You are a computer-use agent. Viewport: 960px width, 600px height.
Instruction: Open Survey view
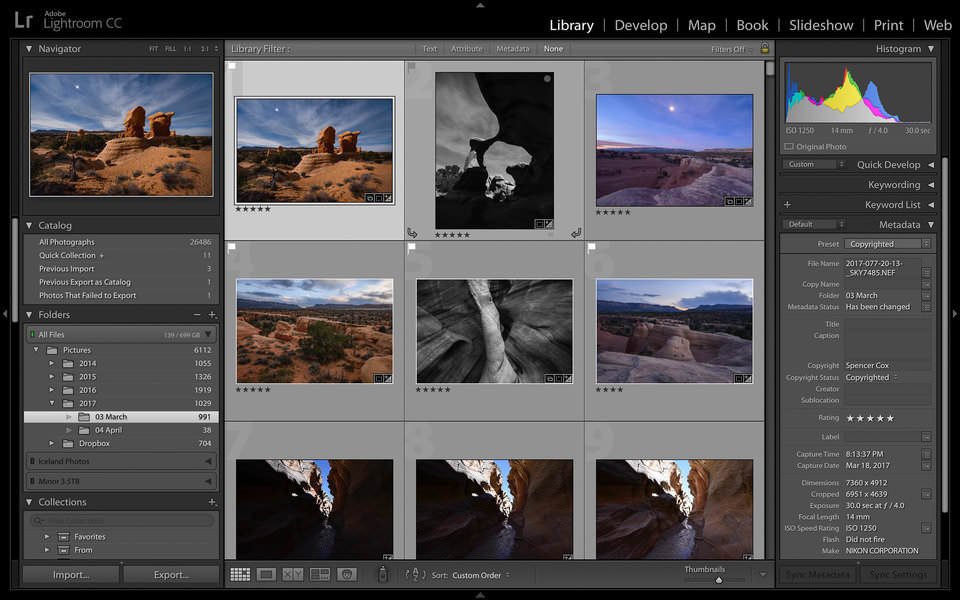(320, 574)
